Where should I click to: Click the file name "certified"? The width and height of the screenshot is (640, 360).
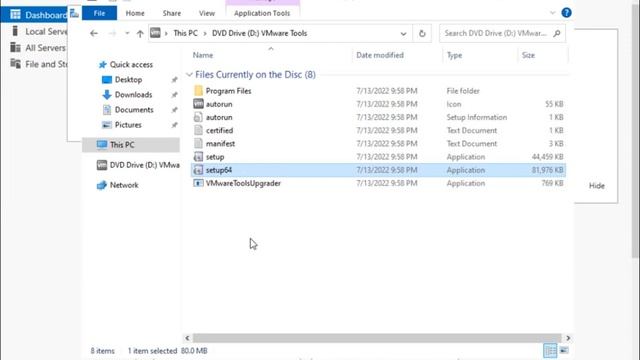(x=220, y=131)
